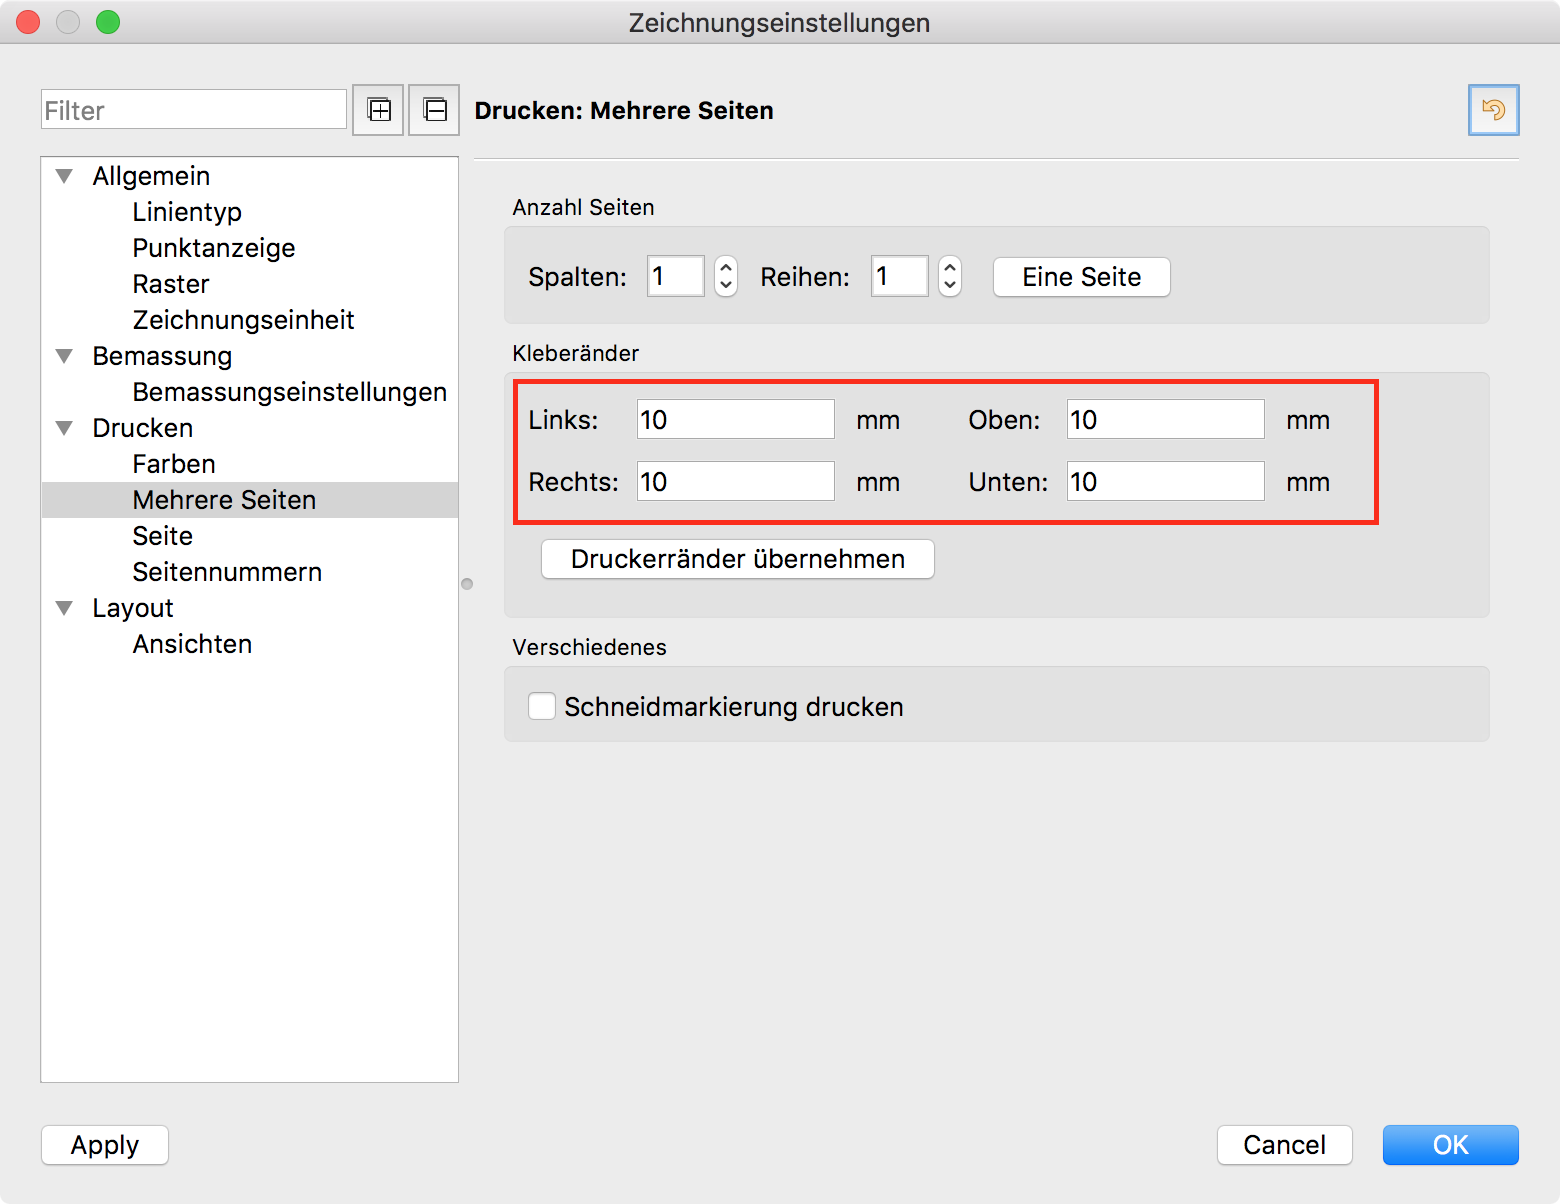Collapse the Drucken tree section

pos(65,428)
